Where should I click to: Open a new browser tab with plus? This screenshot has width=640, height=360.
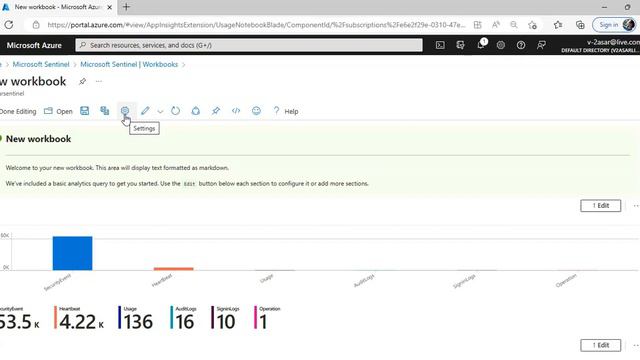(127, 7)
